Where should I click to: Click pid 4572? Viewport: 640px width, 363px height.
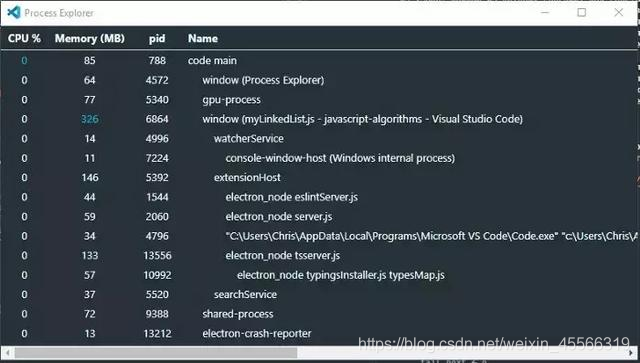(157, 80)
